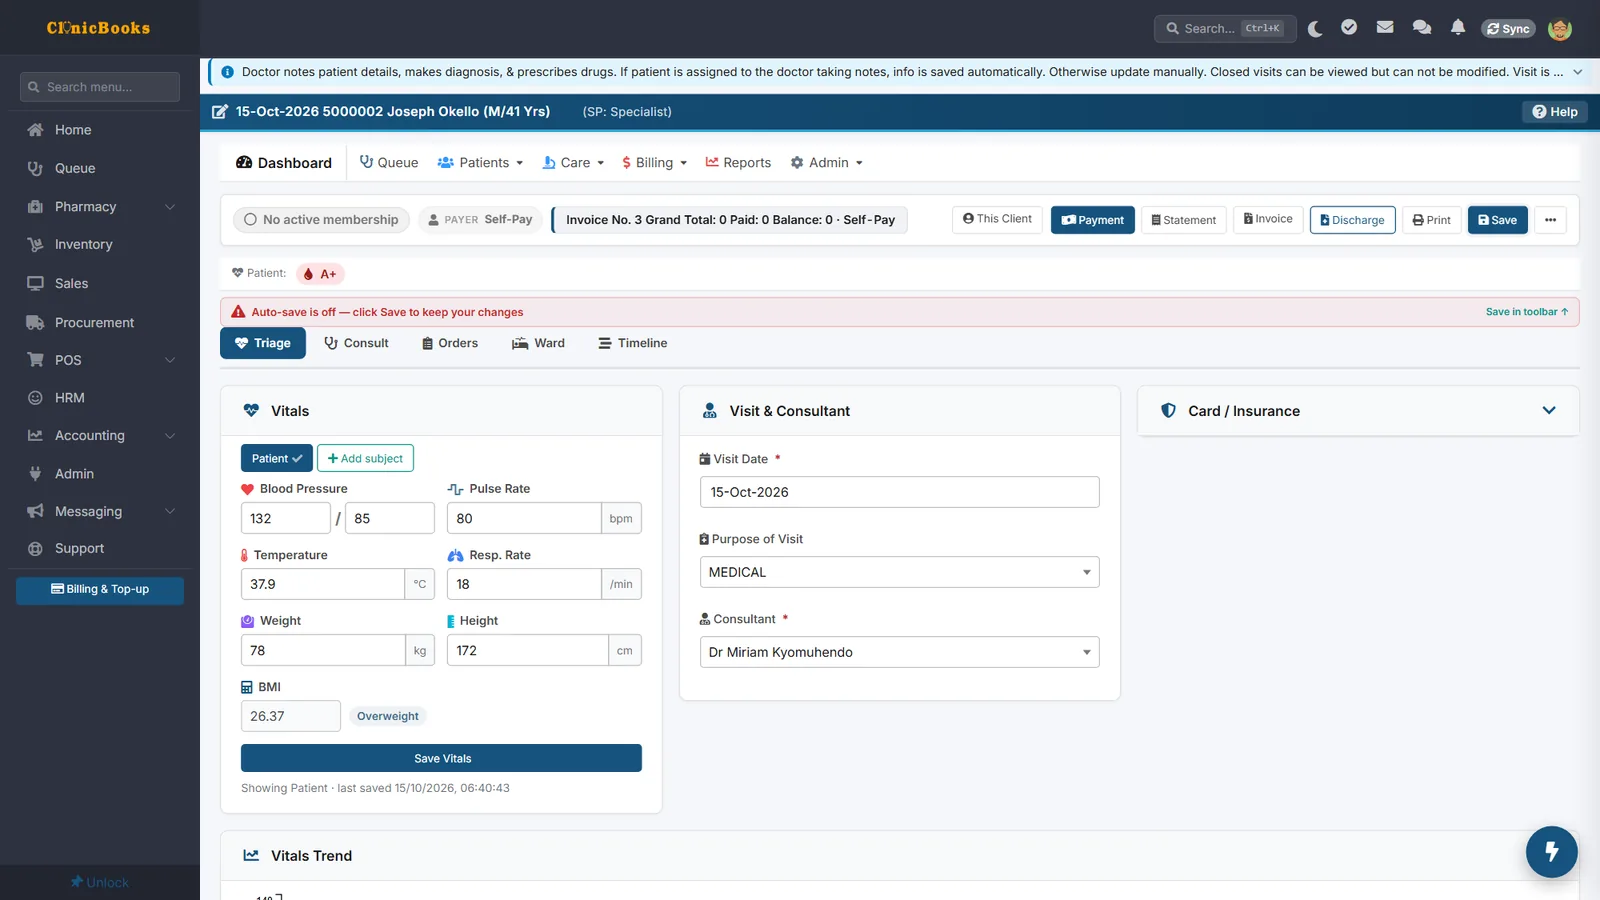Click the Help button
This screenshot has height=900, width=1600.
1555,112
